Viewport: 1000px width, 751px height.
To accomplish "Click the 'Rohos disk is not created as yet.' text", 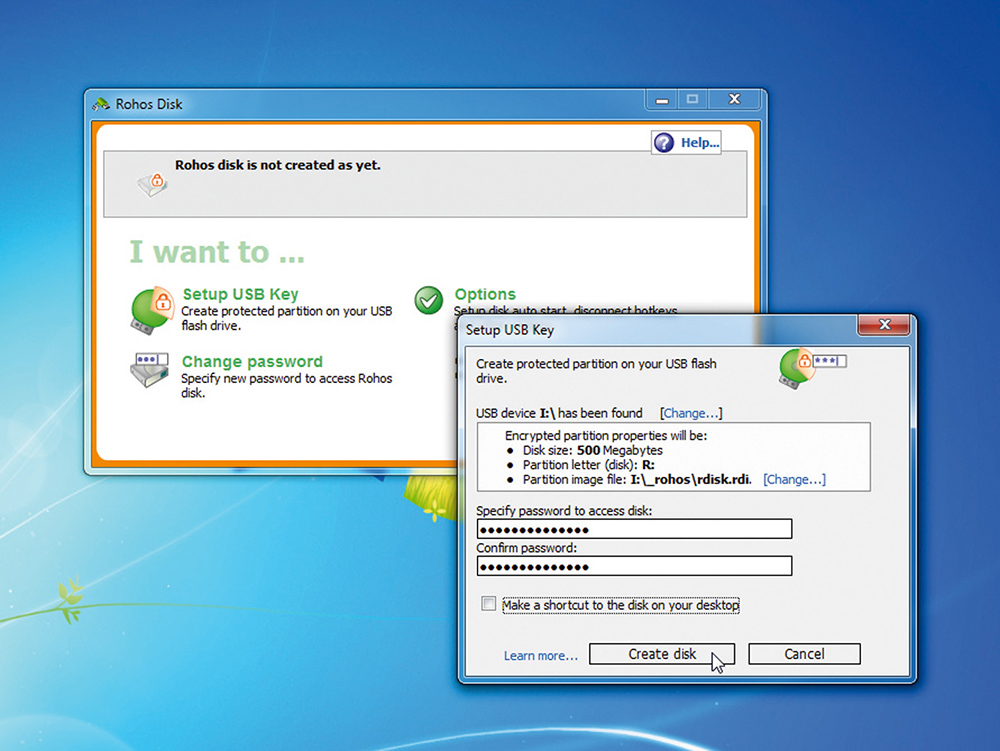I will pos(278,165).
